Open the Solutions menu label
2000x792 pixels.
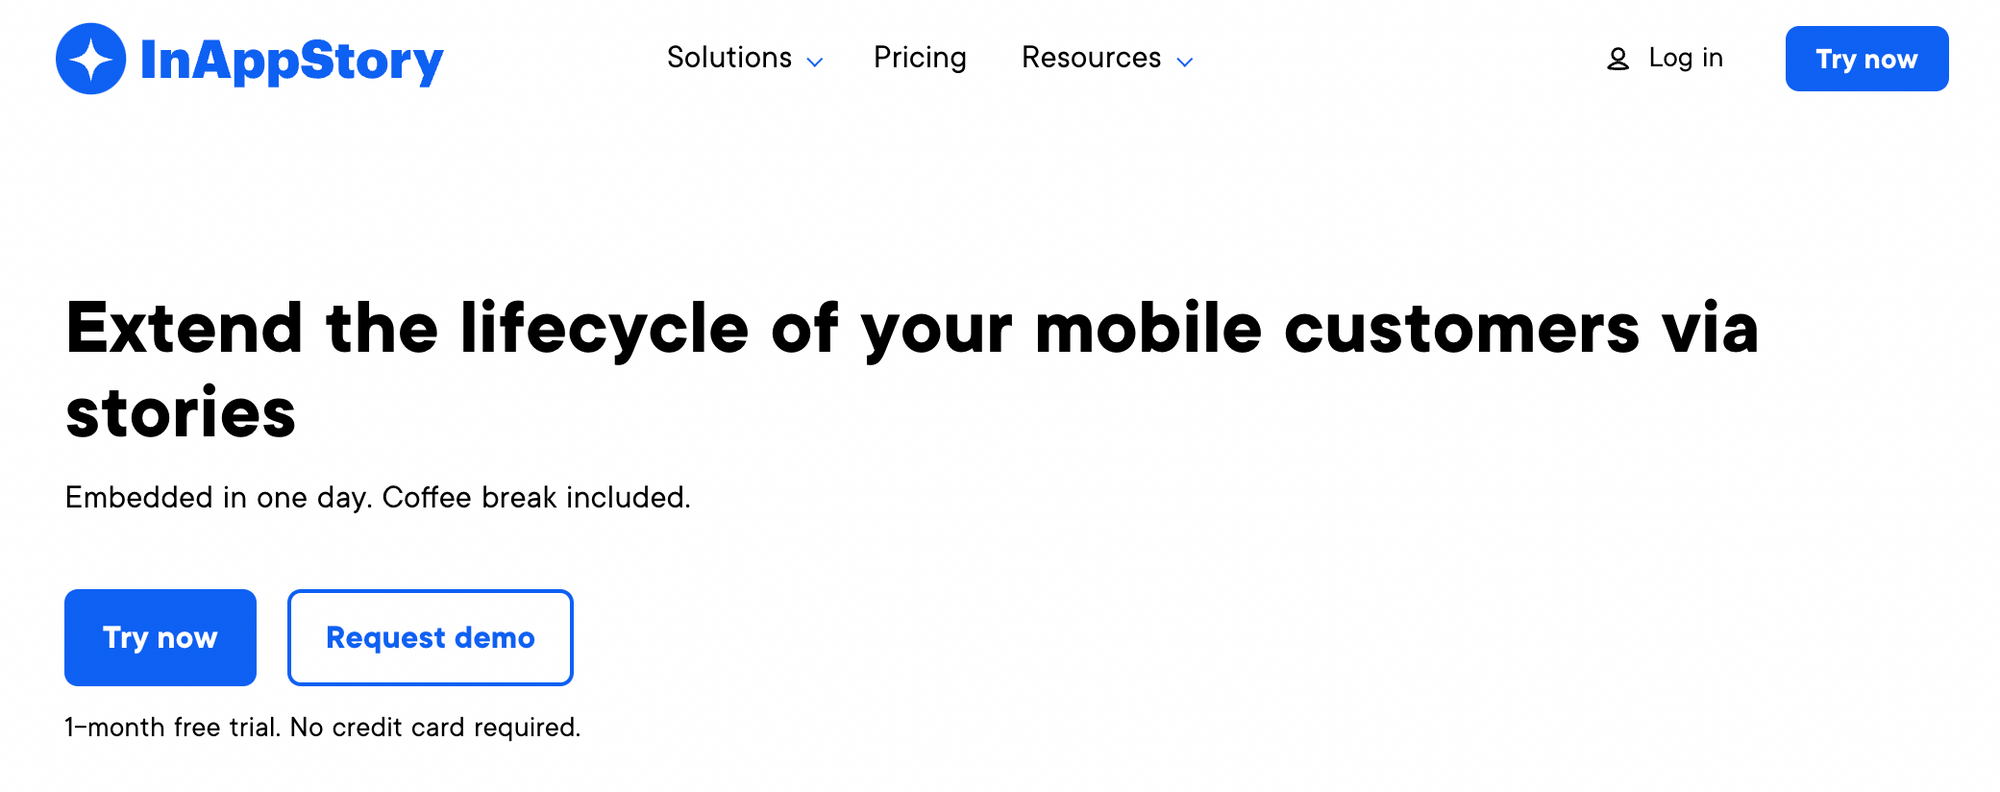pos(729,58)
